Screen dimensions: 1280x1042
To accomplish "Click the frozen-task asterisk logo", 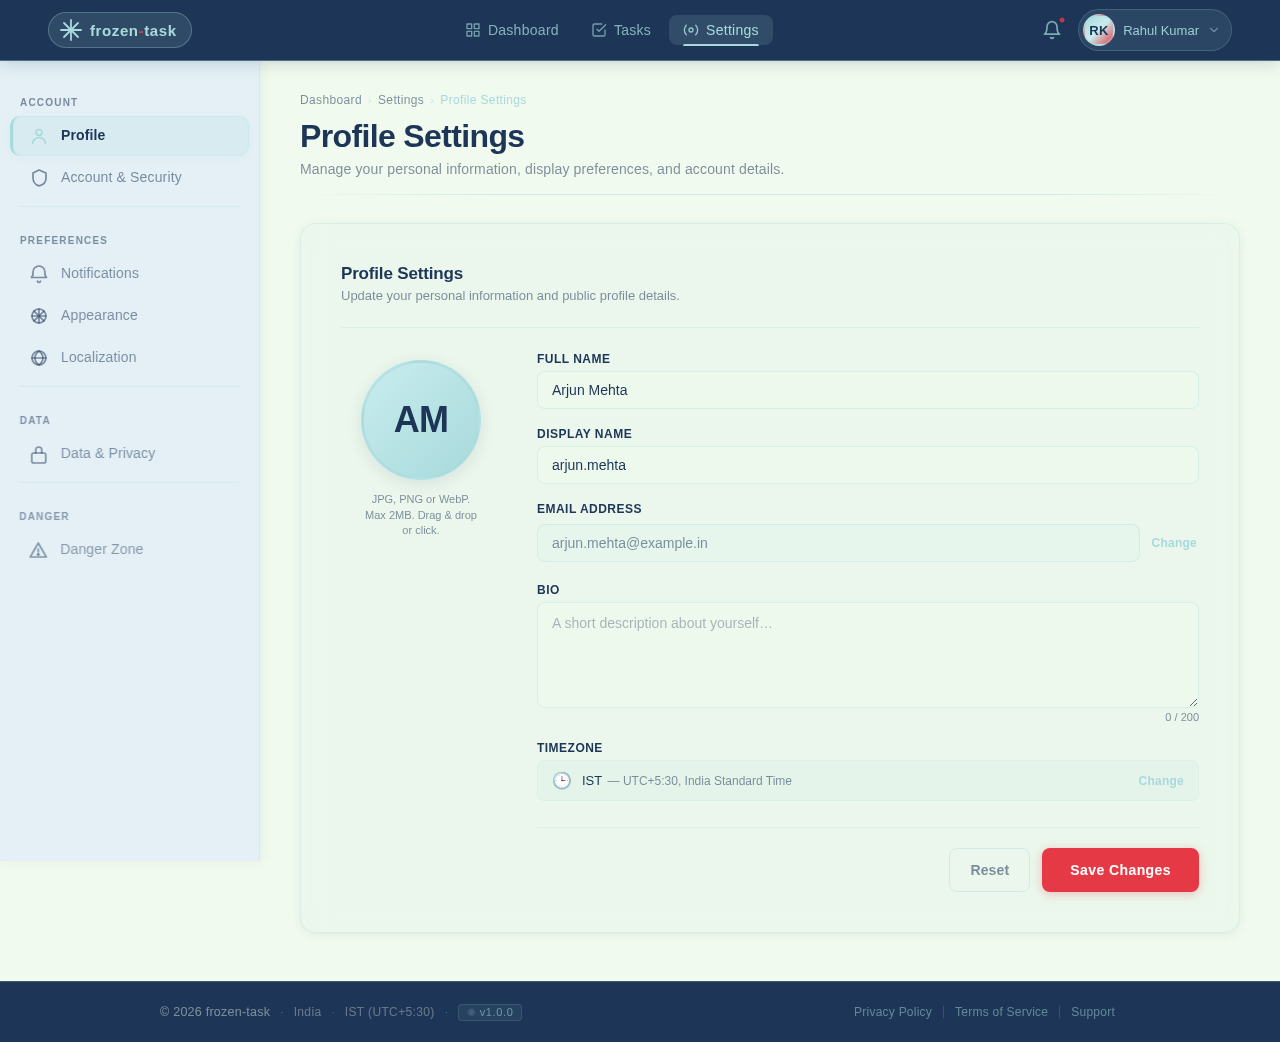I will [x=68, y=29].
